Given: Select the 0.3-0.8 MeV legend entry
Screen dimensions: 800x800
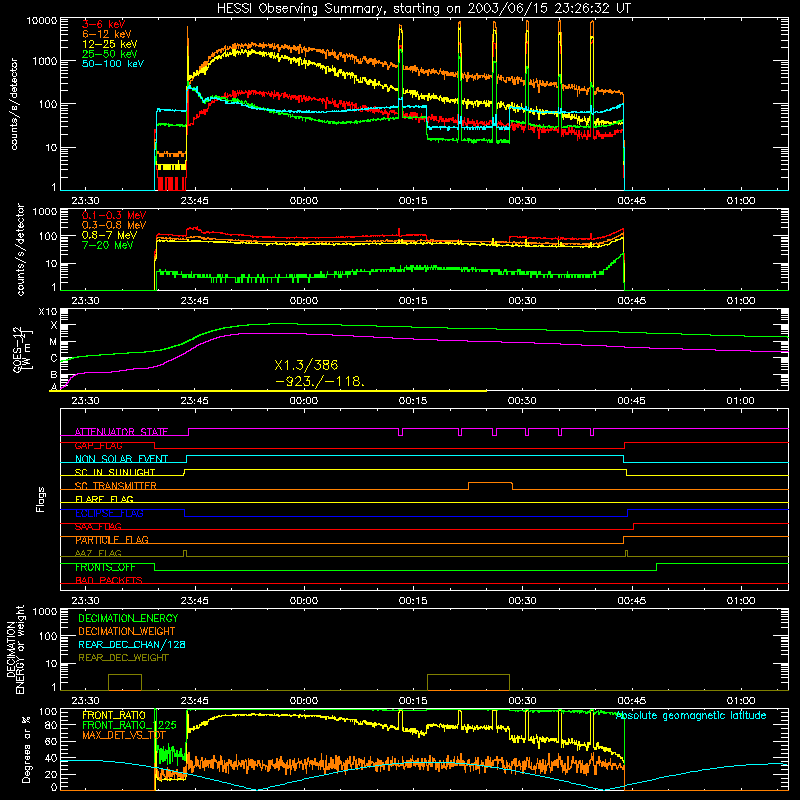Looking at the screenshot, I should 114,225.
